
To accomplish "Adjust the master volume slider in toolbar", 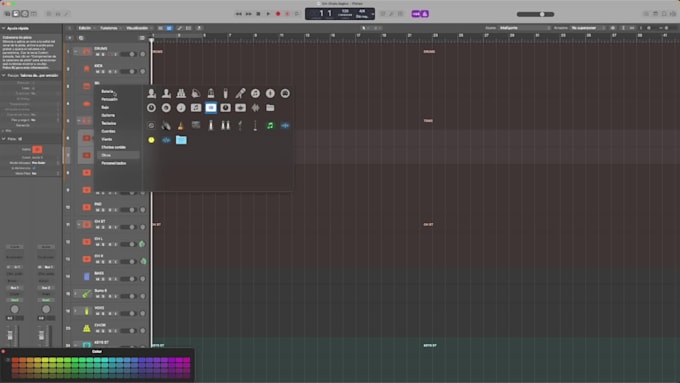I will pyautogui.click(x=535, y=14).
